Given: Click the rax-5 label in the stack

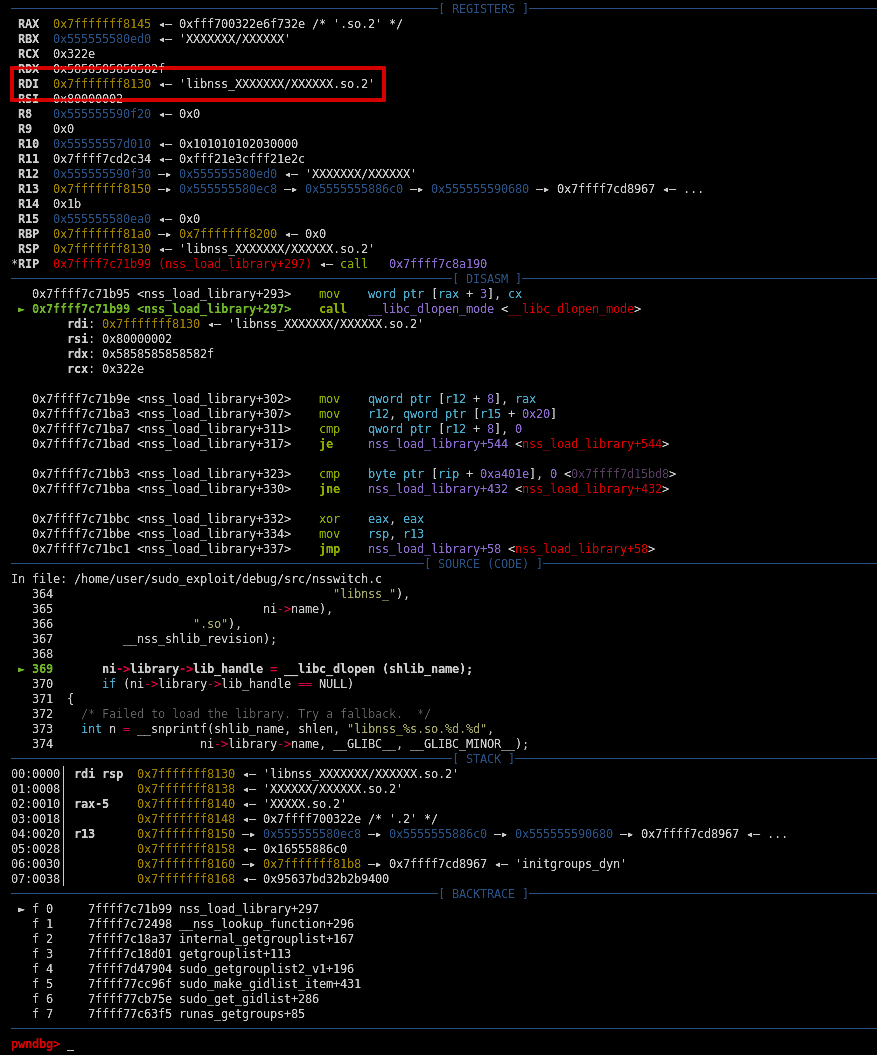Looking at the screenshot, I should pyautogui.click(x=92, y=804).
